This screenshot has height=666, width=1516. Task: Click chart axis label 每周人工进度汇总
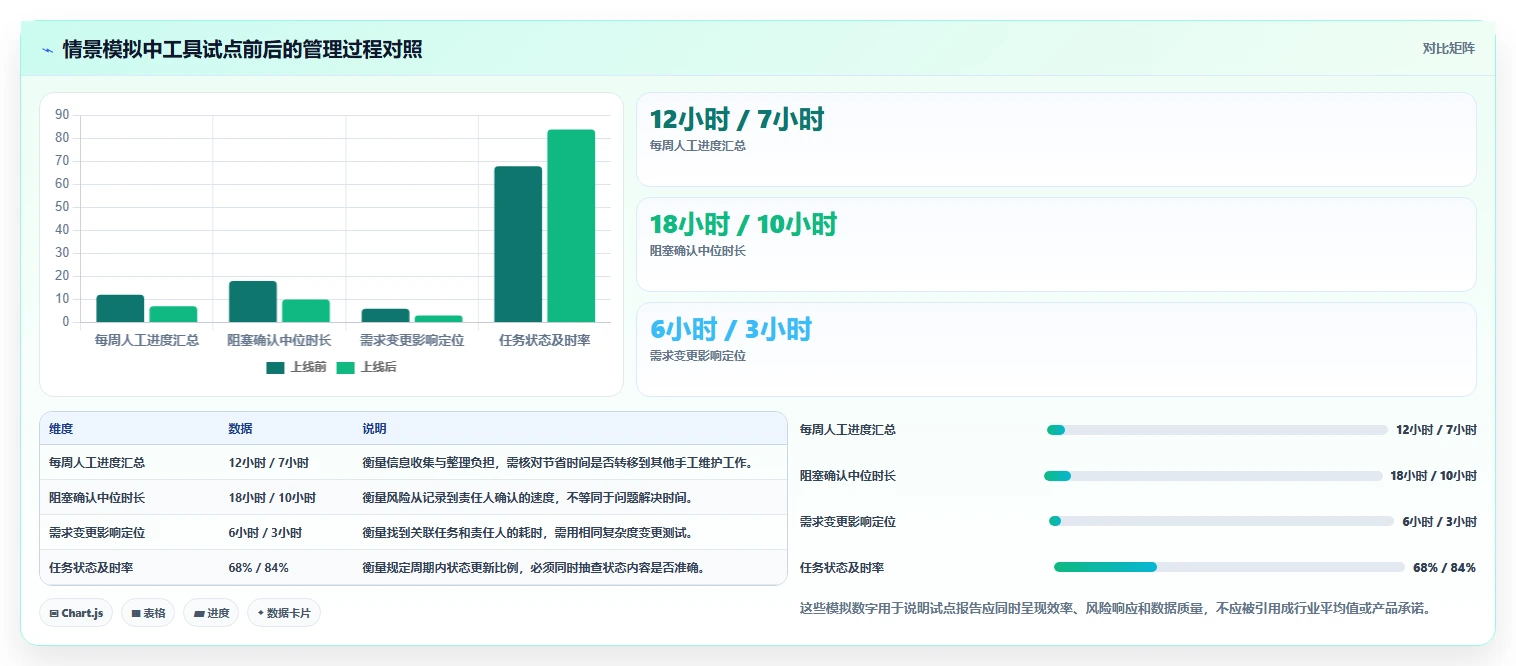147,341
